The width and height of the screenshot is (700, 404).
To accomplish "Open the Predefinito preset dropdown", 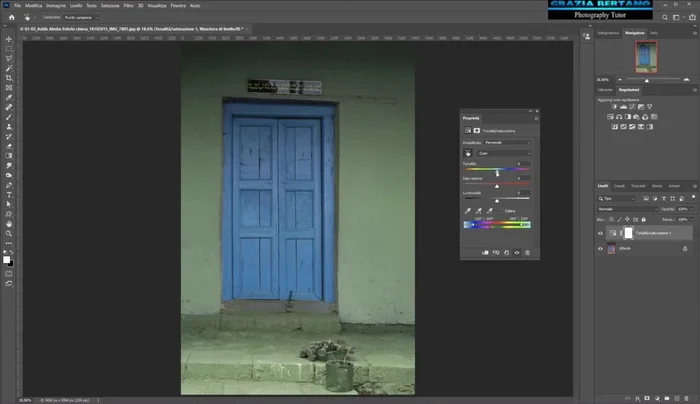I will 508,142.
